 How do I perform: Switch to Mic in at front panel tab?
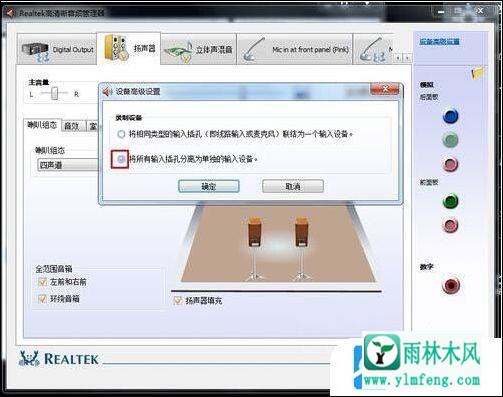(295, 49)
